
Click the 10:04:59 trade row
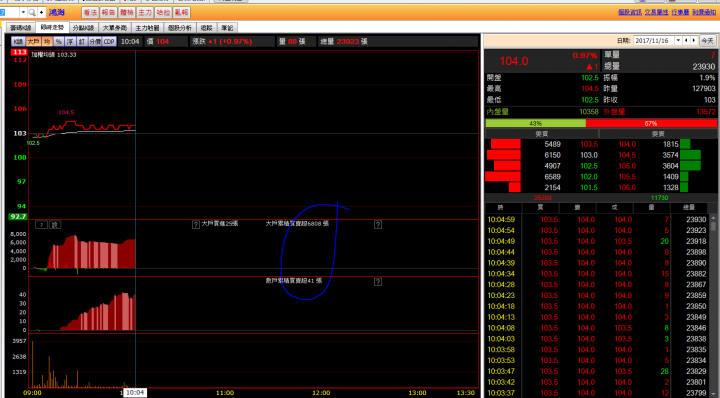pyautogui.click(x=597, y=219)
